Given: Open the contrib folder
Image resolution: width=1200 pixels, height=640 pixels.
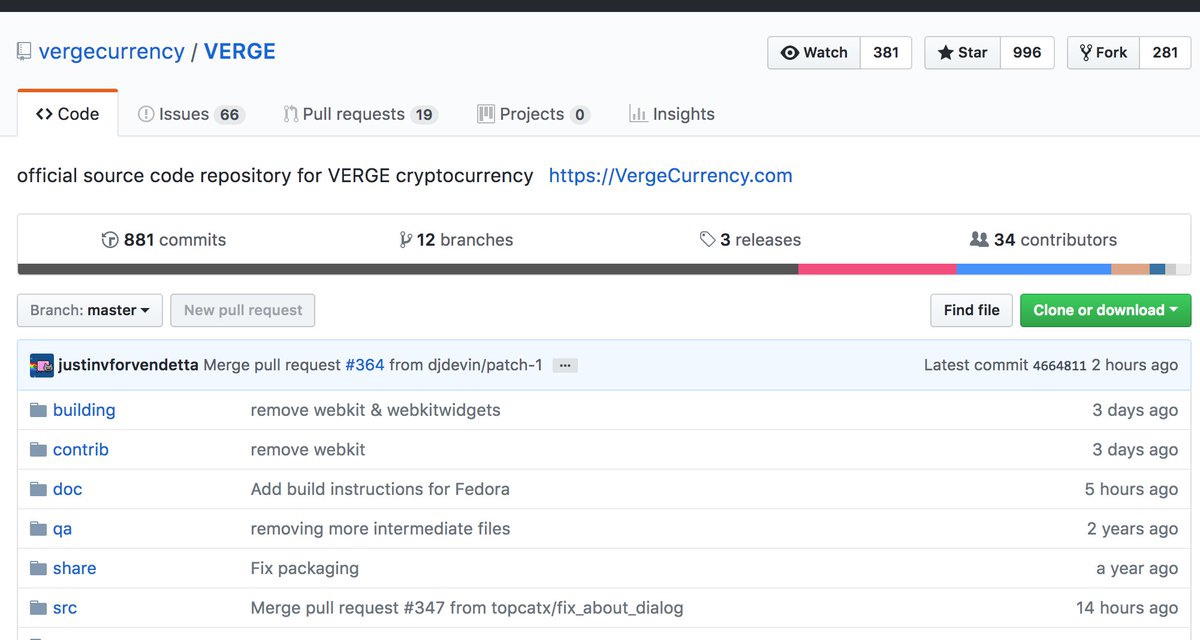Looking at the screenshot, I should [81, 450].
